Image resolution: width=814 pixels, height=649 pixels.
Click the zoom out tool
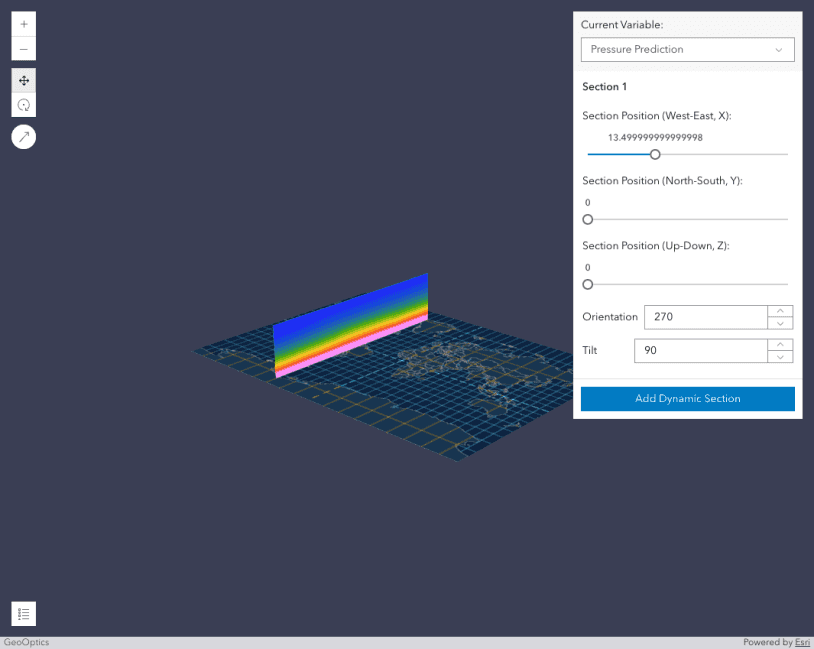pos(23,48)
